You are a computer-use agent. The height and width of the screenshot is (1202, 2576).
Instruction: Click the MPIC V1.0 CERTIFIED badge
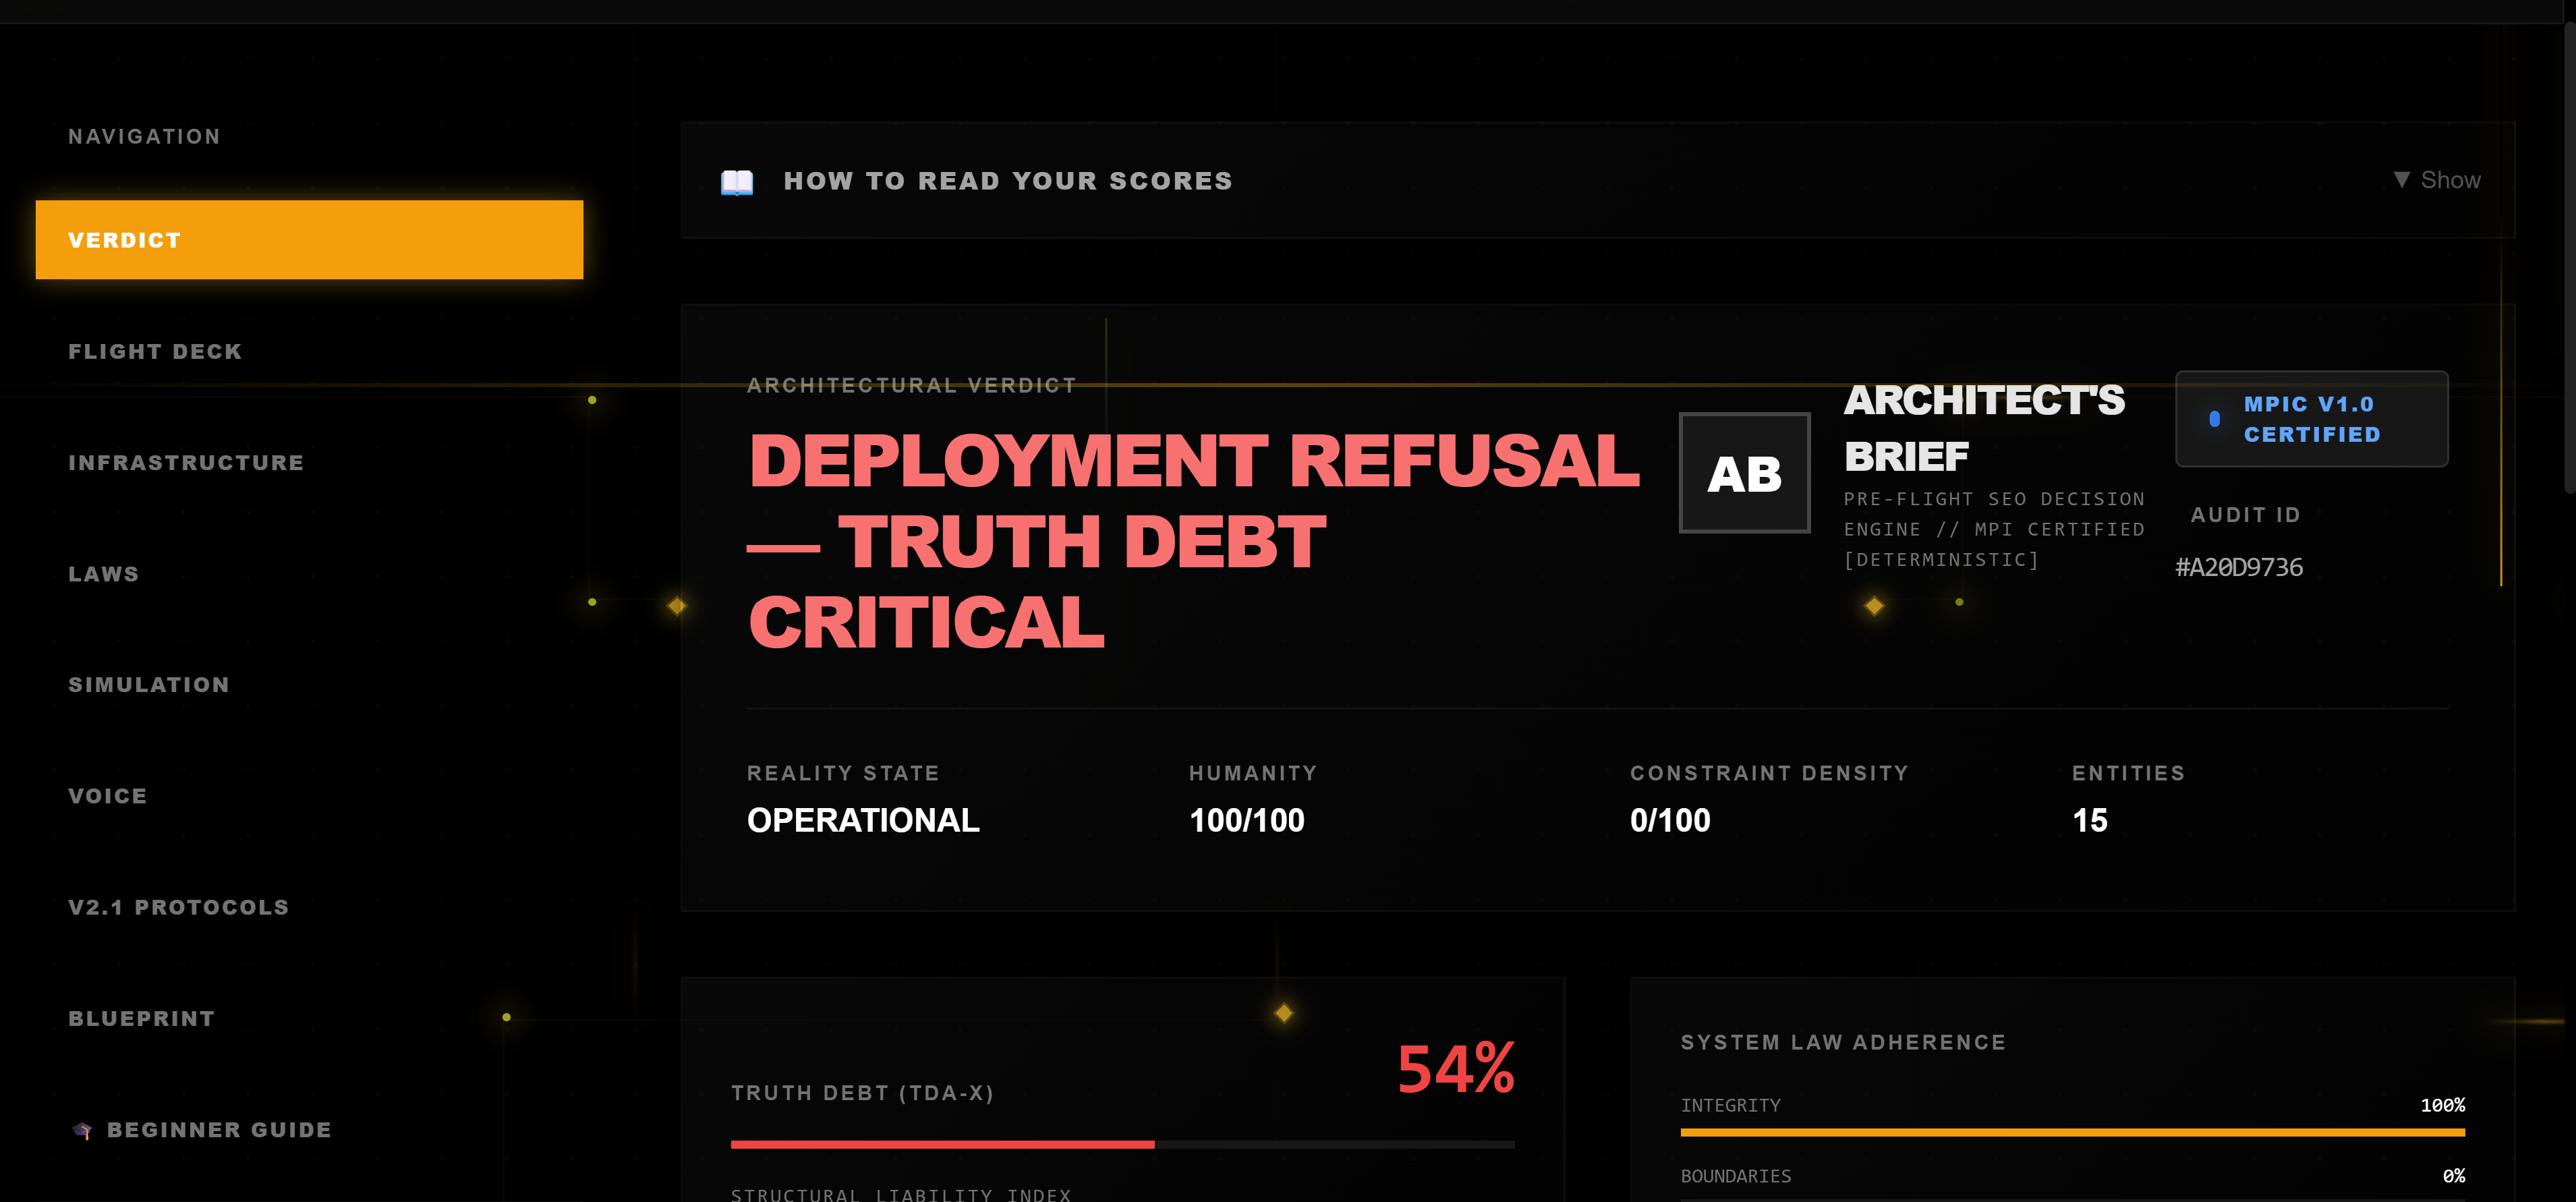tap(2311, 419)
